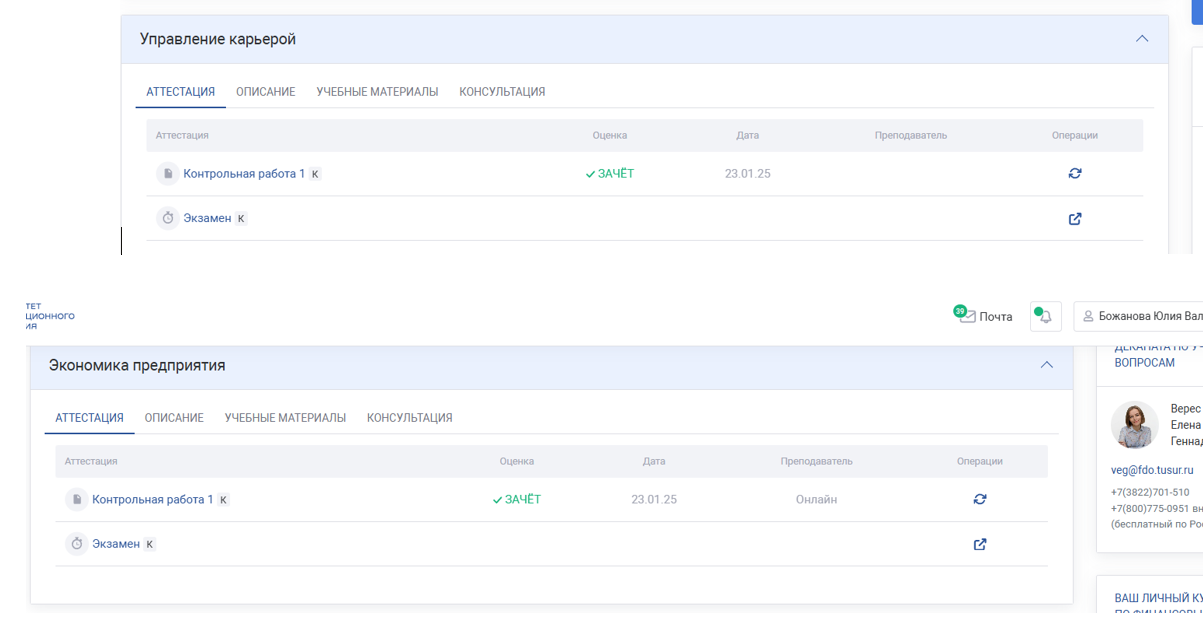This screenshot has height=638, width=1203.
Task: Click document icon beside Управление карьерой Контрольная работа 1
Action: tap(167, 174)
